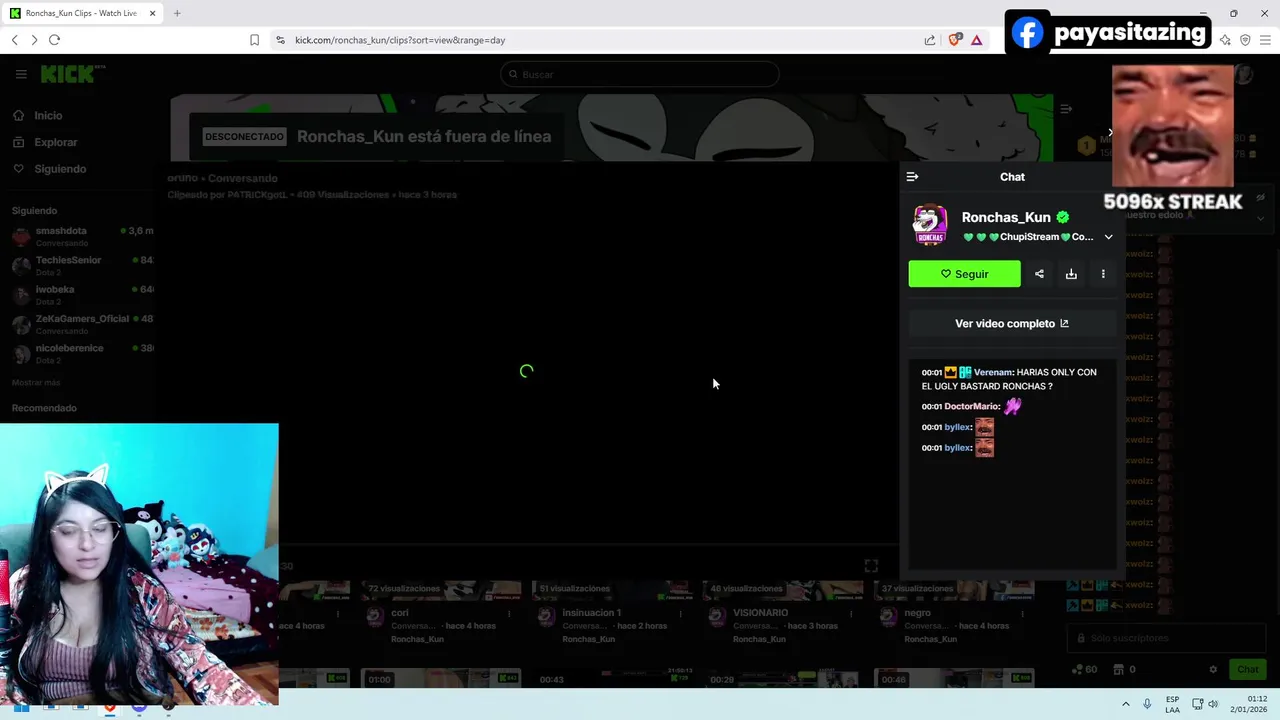Open the browser main menu
The image size is (1280, 720).
[1265, 40]
